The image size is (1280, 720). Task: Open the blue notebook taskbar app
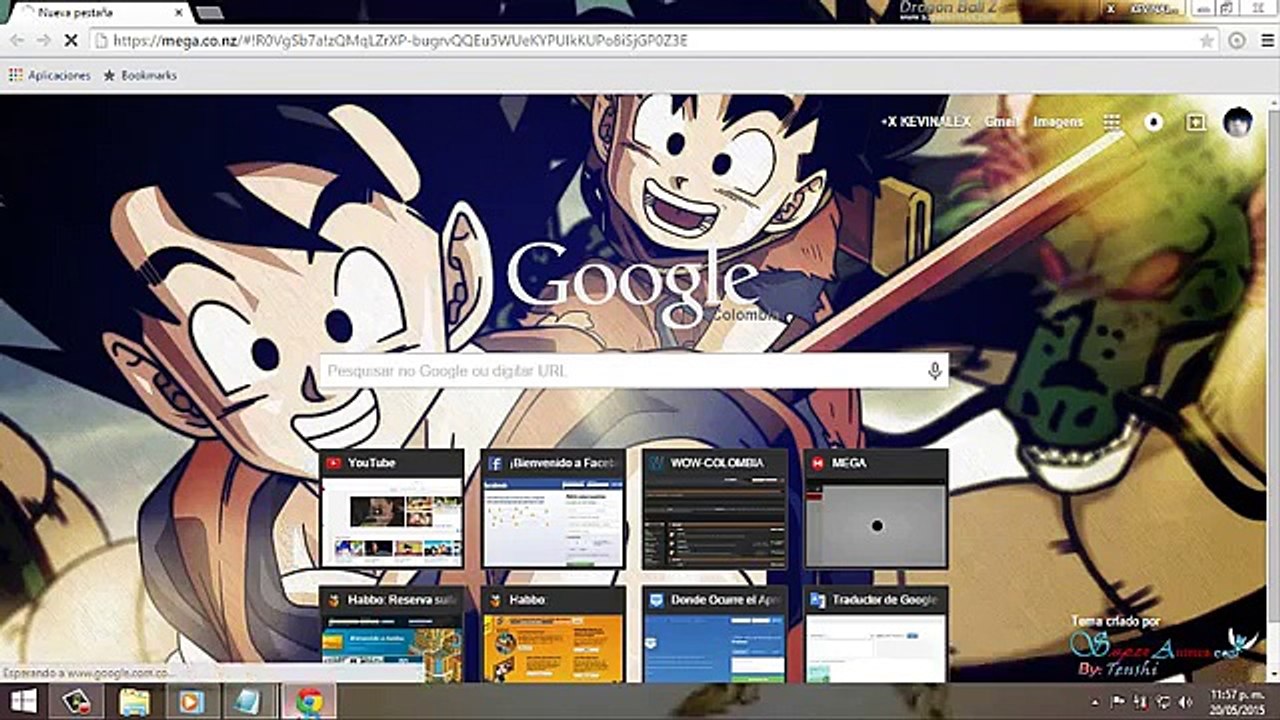[248, 702]
